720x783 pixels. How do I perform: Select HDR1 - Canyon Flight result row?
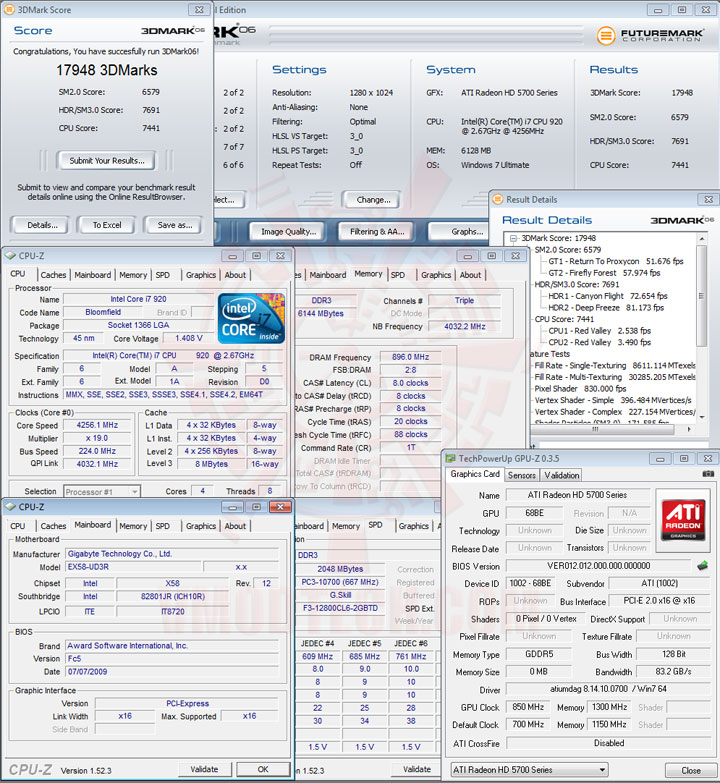point(608,296)
